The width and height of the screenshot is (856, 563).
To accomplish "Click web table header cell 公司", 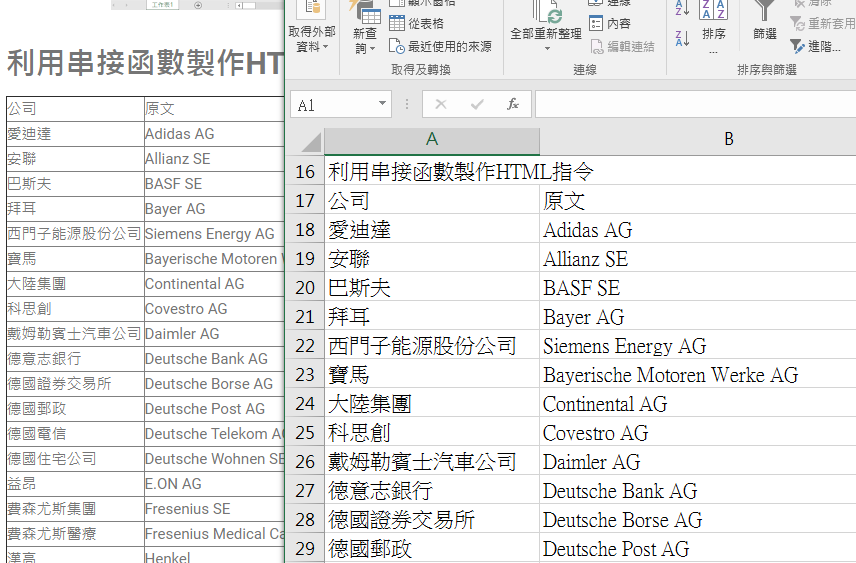I will pos(75,109).
